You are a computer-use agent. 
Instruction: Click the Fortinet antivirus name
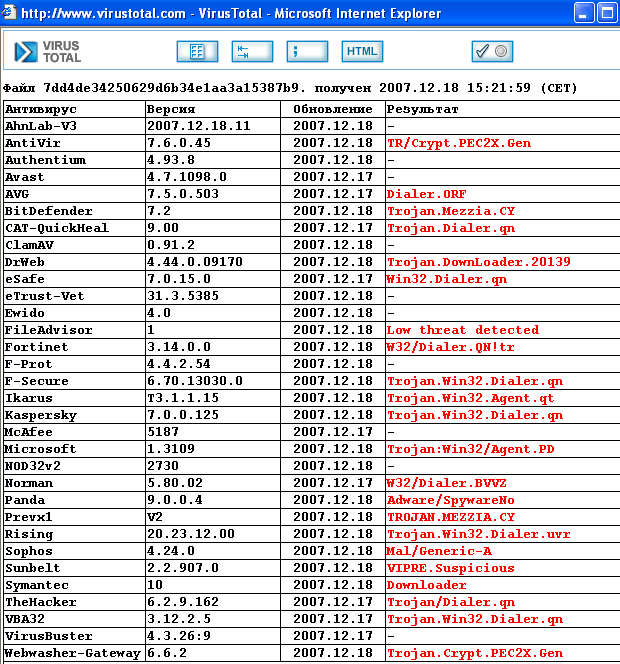click(x=36, y=347)
